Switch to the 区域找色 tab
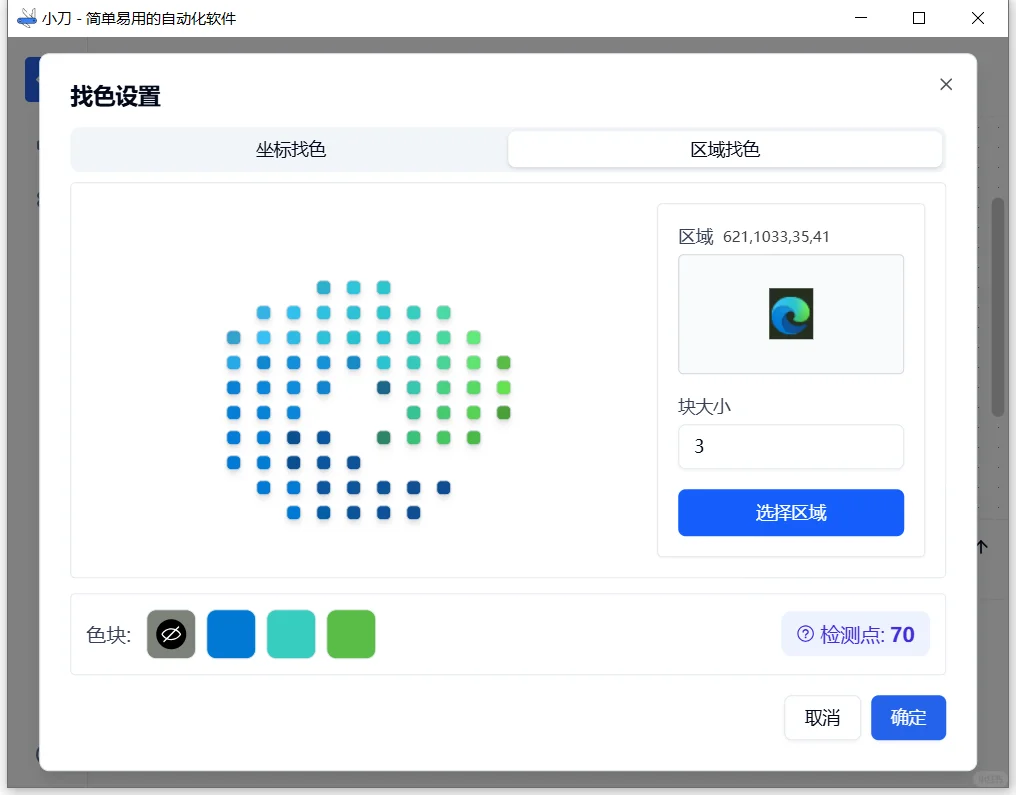Screen dimensions: 1016x795 (724, 148)
